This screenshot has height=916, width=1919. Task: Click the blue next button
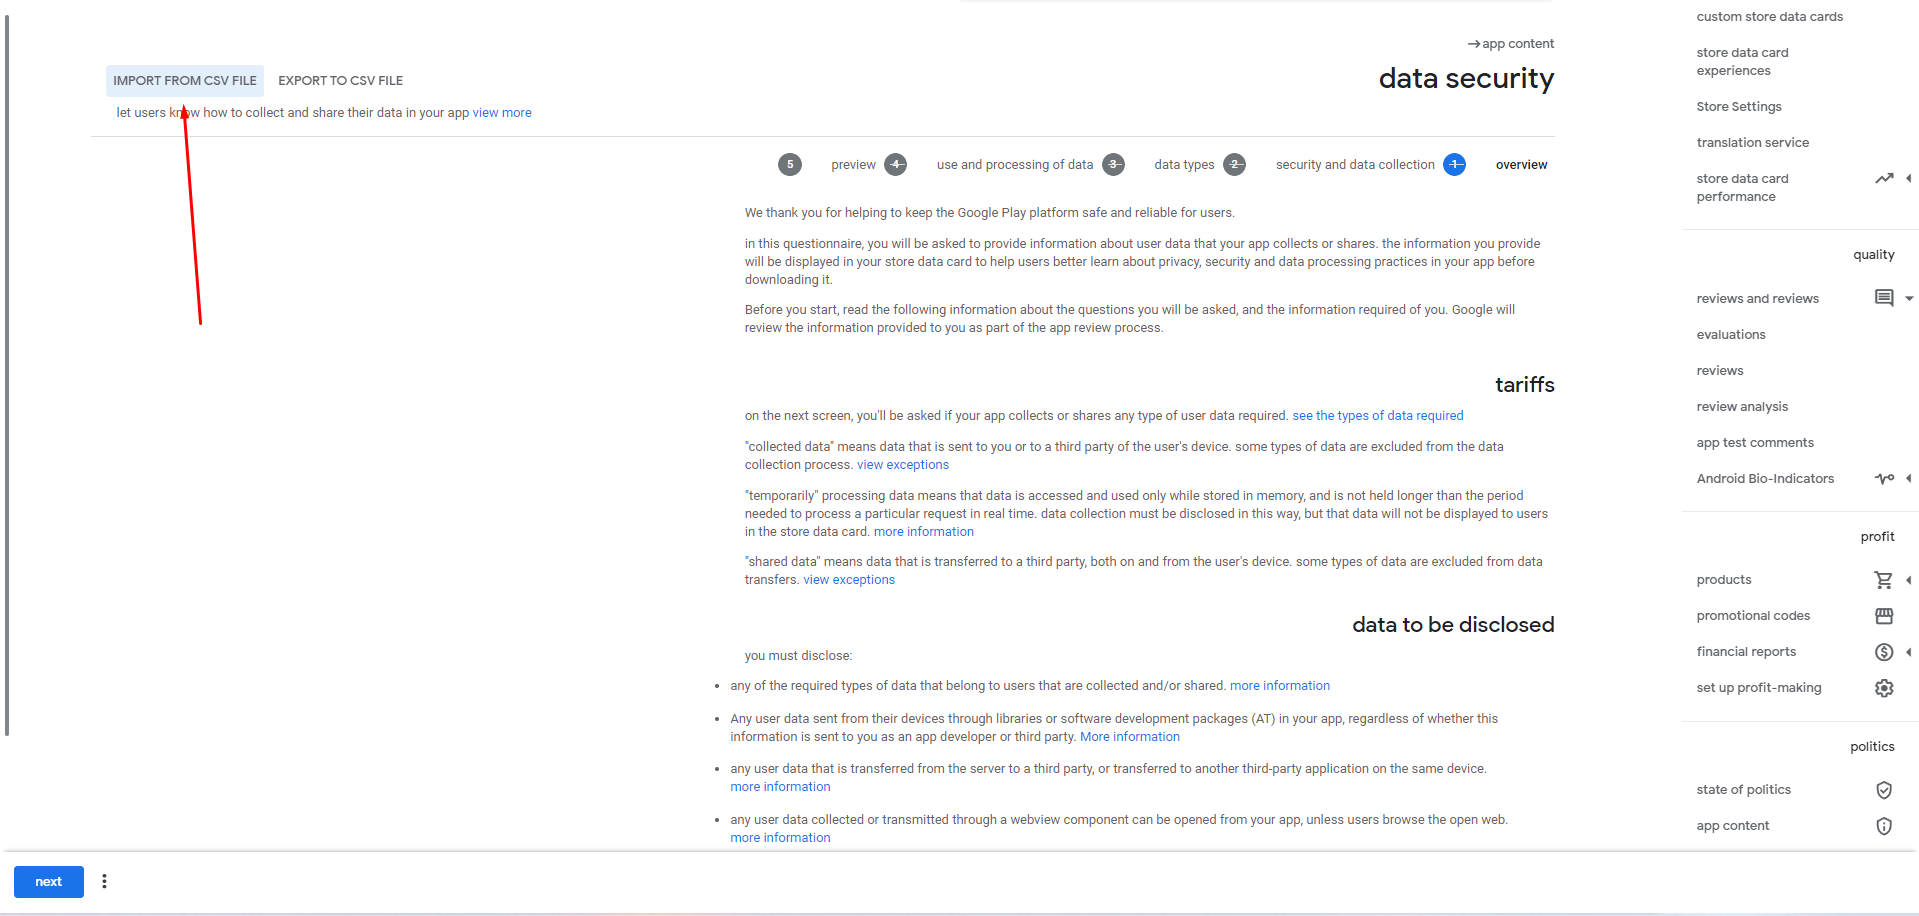click(x=48, y=882)
